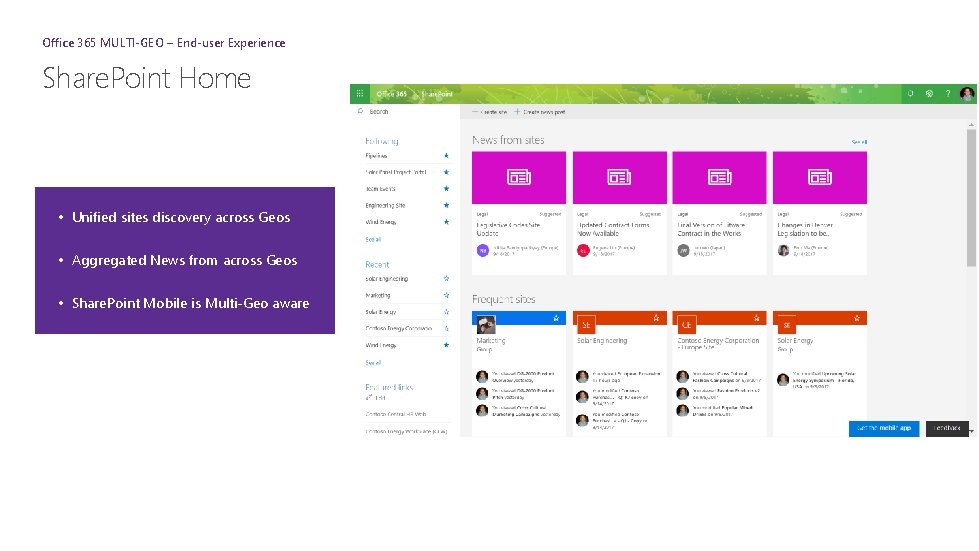Open the Changes in Denver Legislation thumbnail
The width and height of the screenshot is (979, 551).
(x=820, y=177)
